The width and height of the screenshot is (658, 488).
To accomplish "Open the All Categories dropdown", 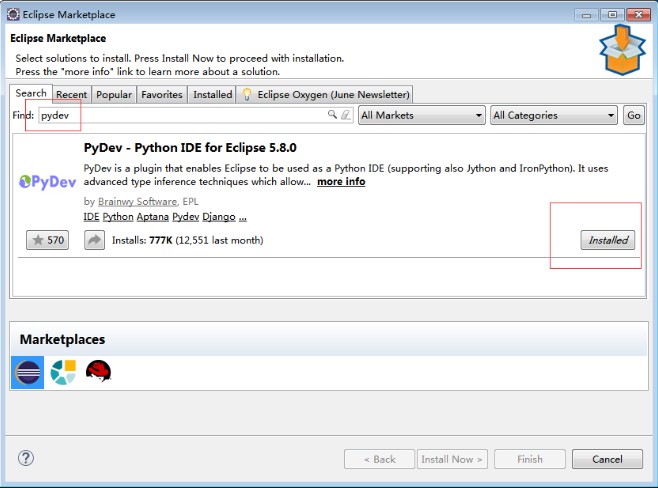I will click(x=553, y=115).
